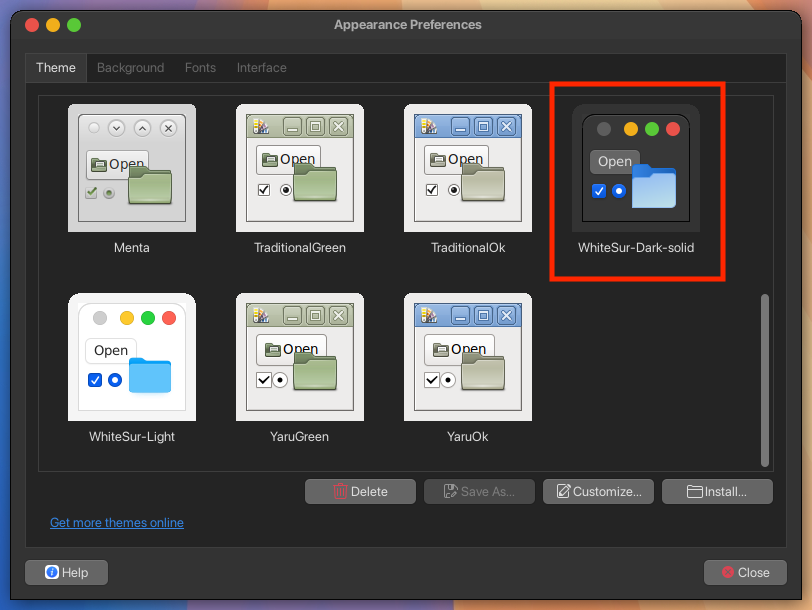Click the Save As... button
The image size is (812, 610).
479,492
